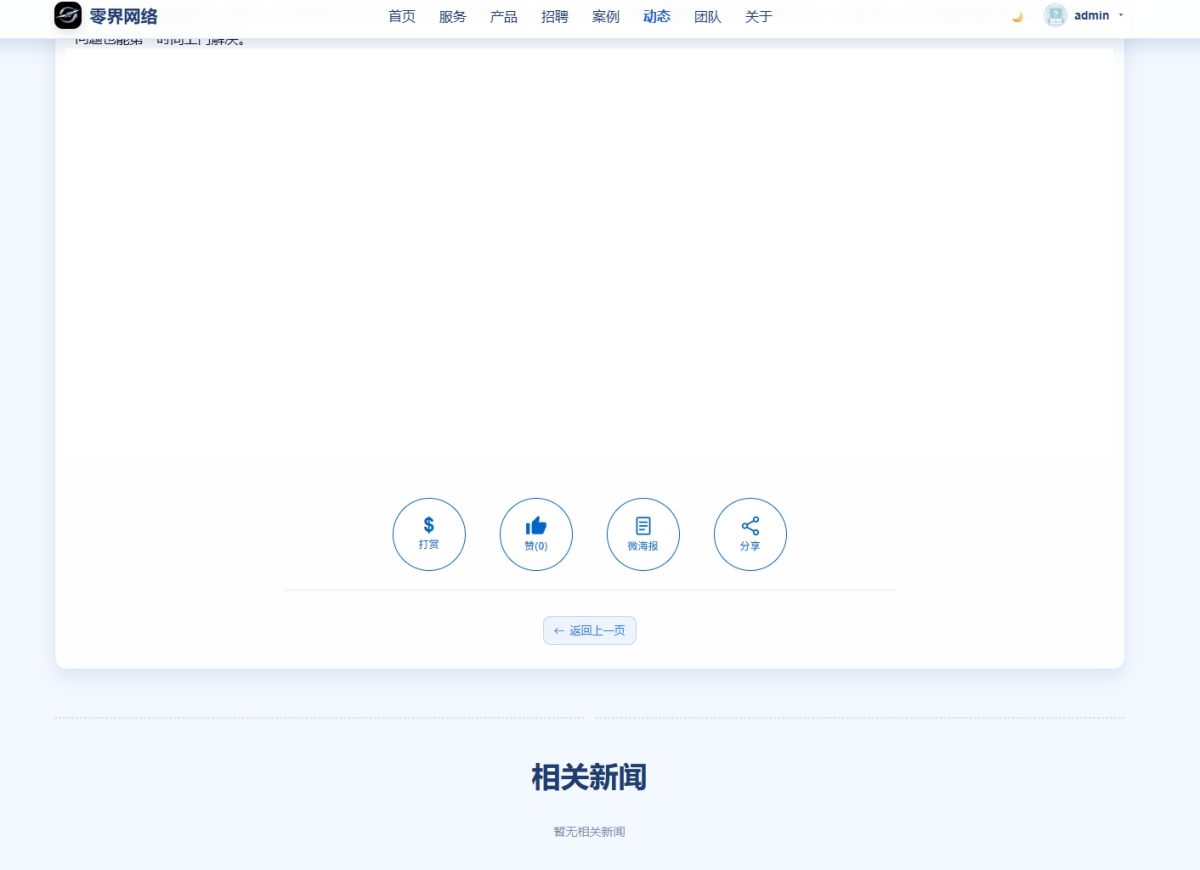This screenshot has width=1200, height=870.
Task: Click the 零界网络 logo icon
Action: point(68,16)
